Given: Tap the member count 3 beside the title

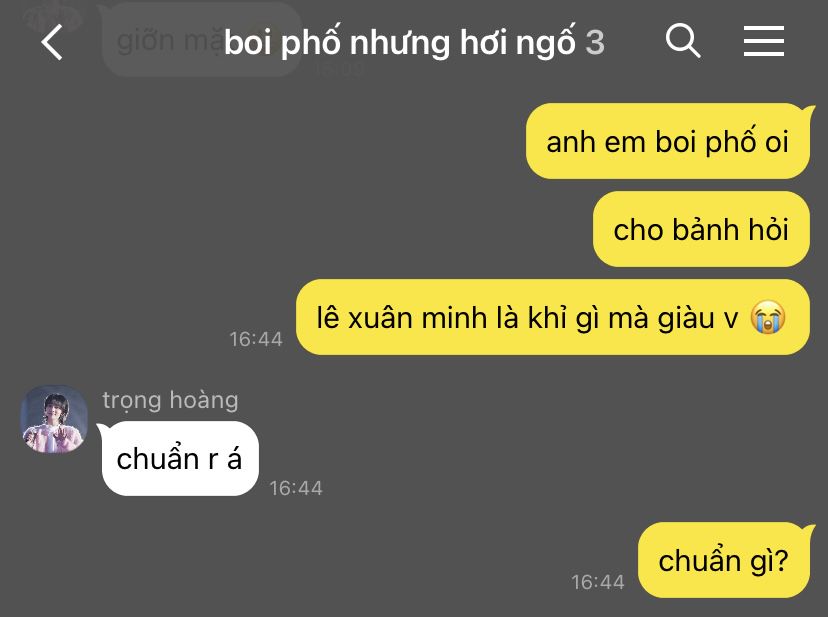Looking at the screenshot, I should click(x=595, y=42).
